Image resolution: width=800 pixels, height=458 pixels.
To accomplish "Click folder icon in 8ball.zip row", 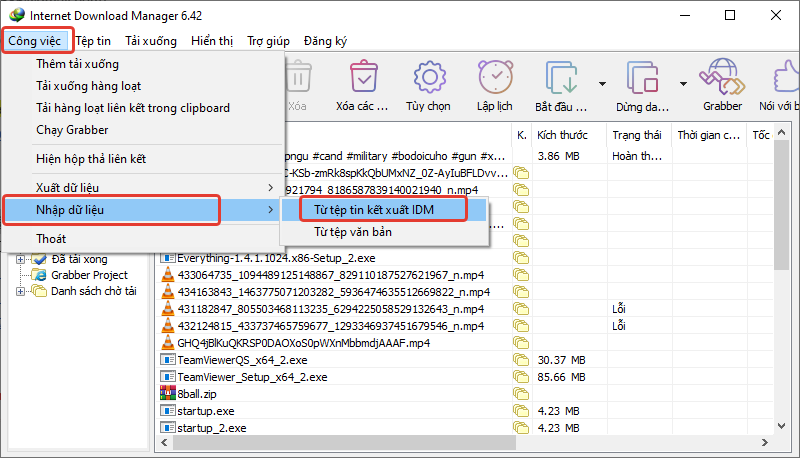I will (521, 394).
